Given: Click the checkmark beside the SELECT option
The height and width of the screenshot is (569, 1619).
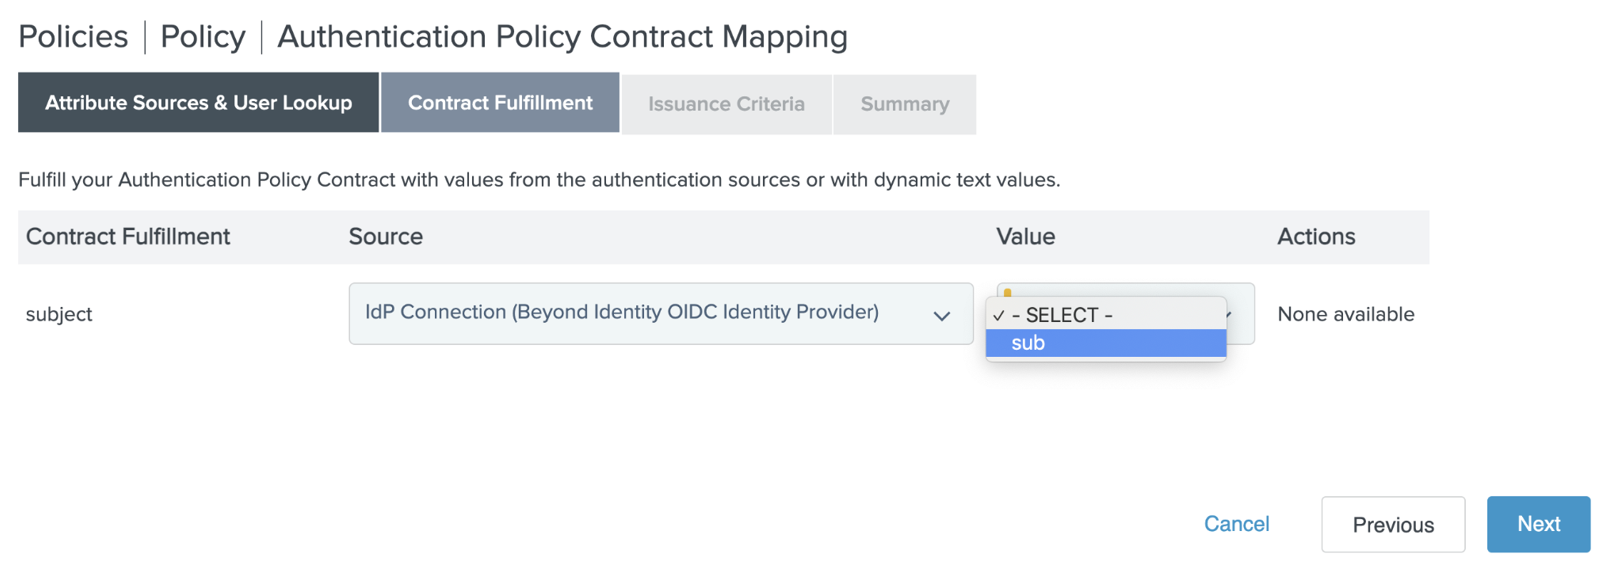Looking at the screenshot, I should [998, 315].
